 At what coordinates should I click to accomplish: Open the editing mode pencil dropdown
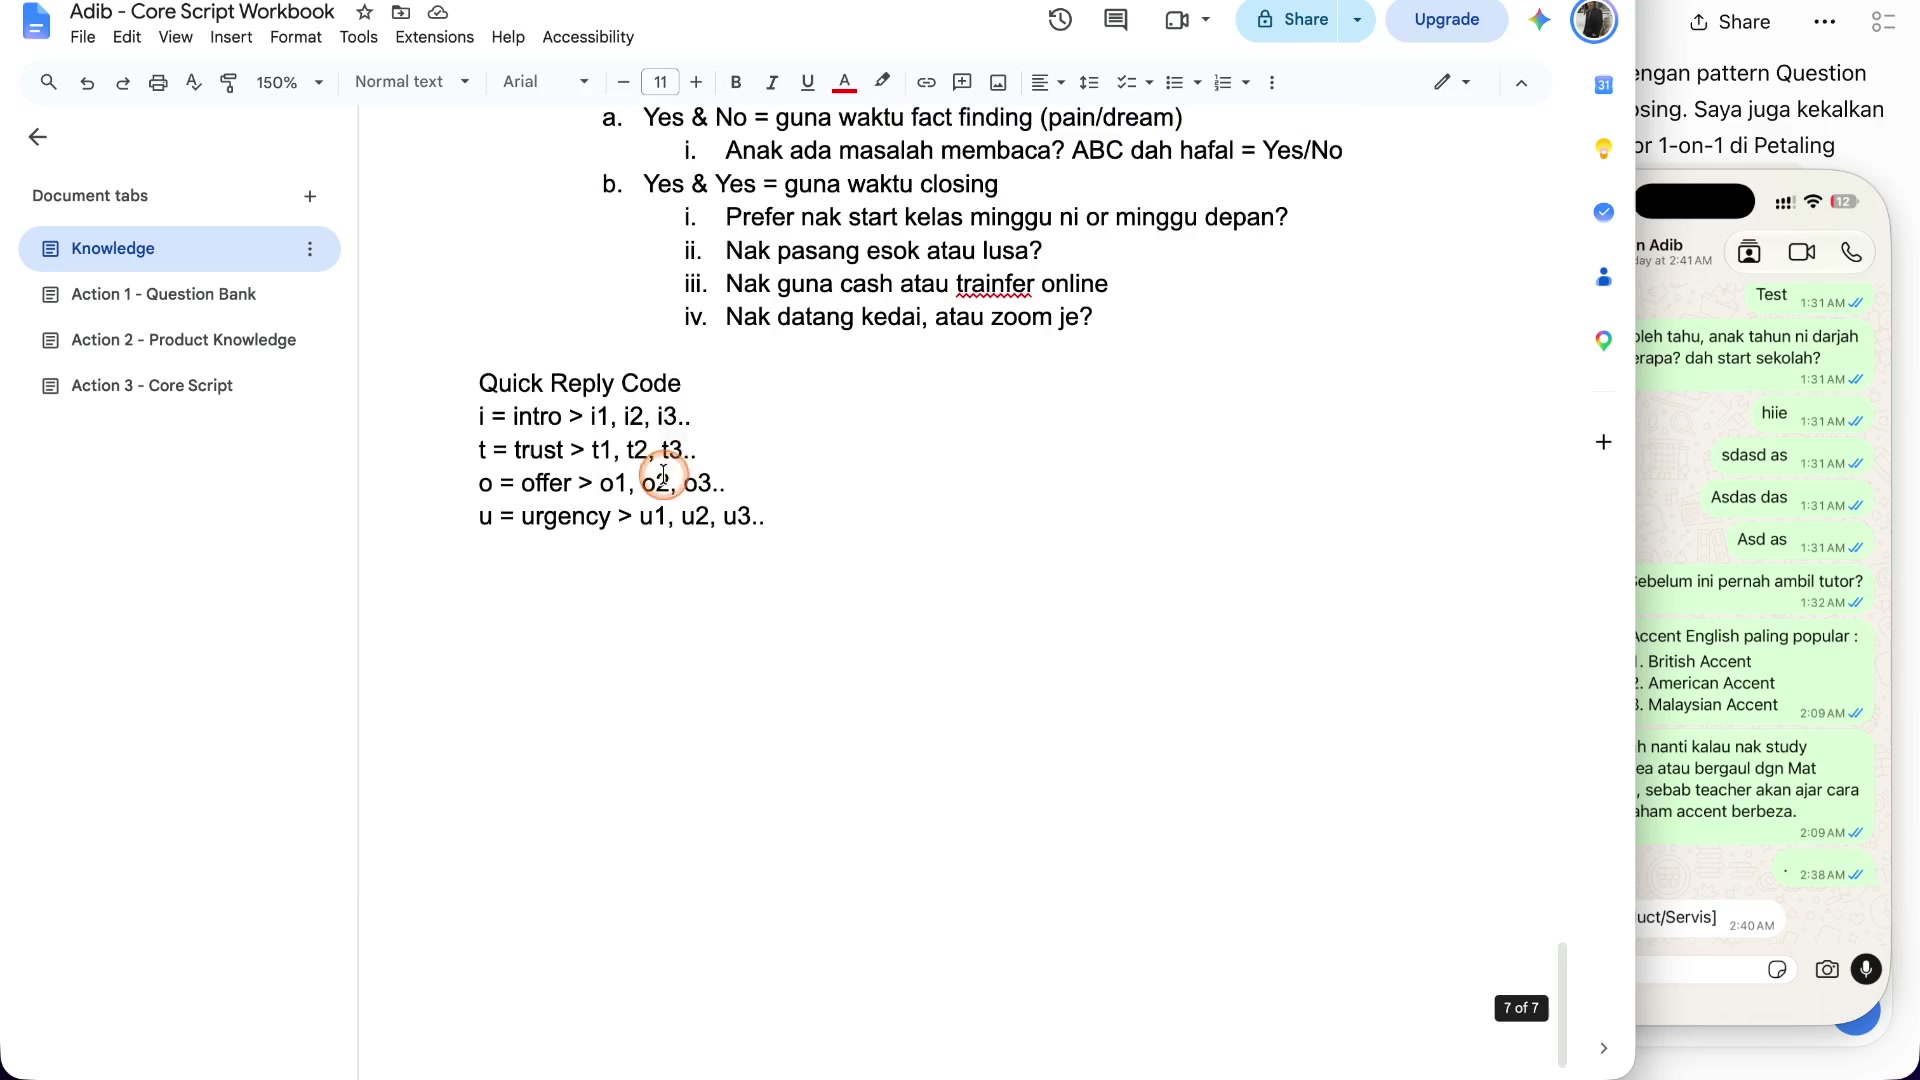(x=1452, y=83)
